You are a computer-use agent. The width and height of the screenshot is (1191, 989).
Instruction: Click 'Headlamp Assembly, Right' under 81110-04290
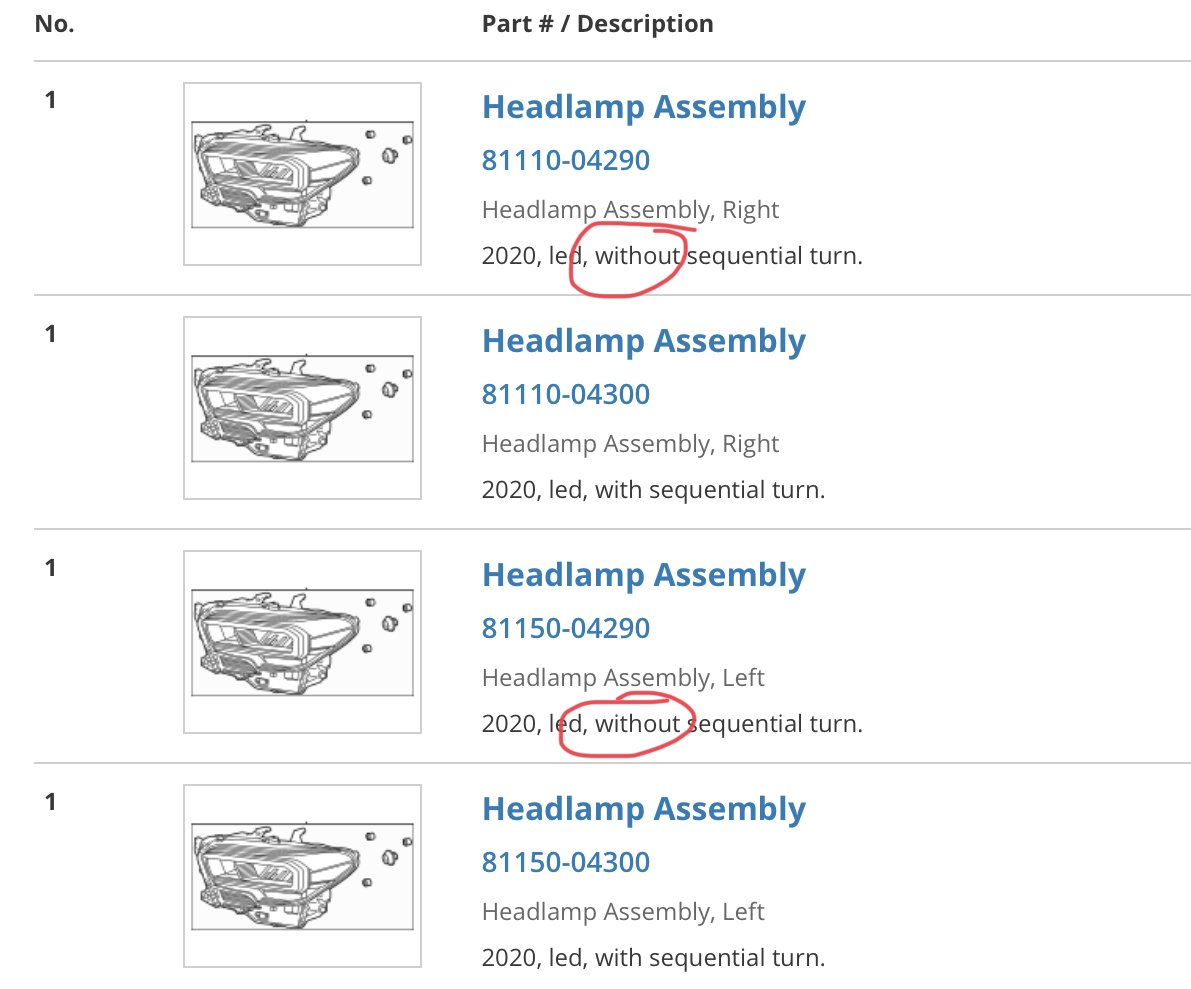click(630, 210)
